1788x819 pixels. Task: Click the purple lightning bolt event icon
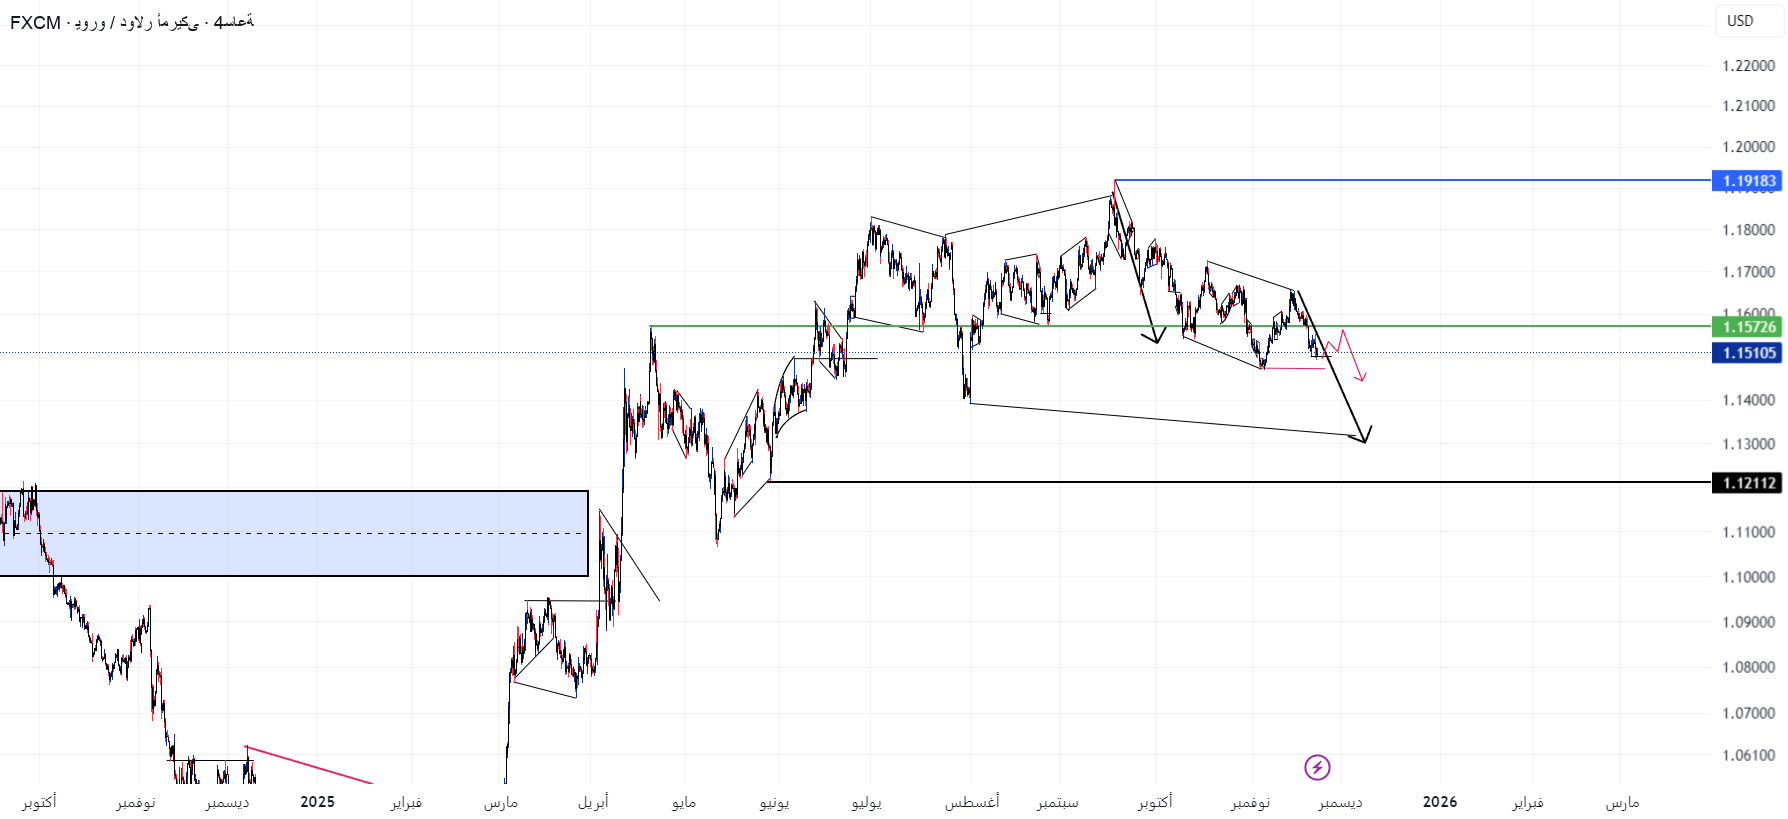click(1317, 767)
